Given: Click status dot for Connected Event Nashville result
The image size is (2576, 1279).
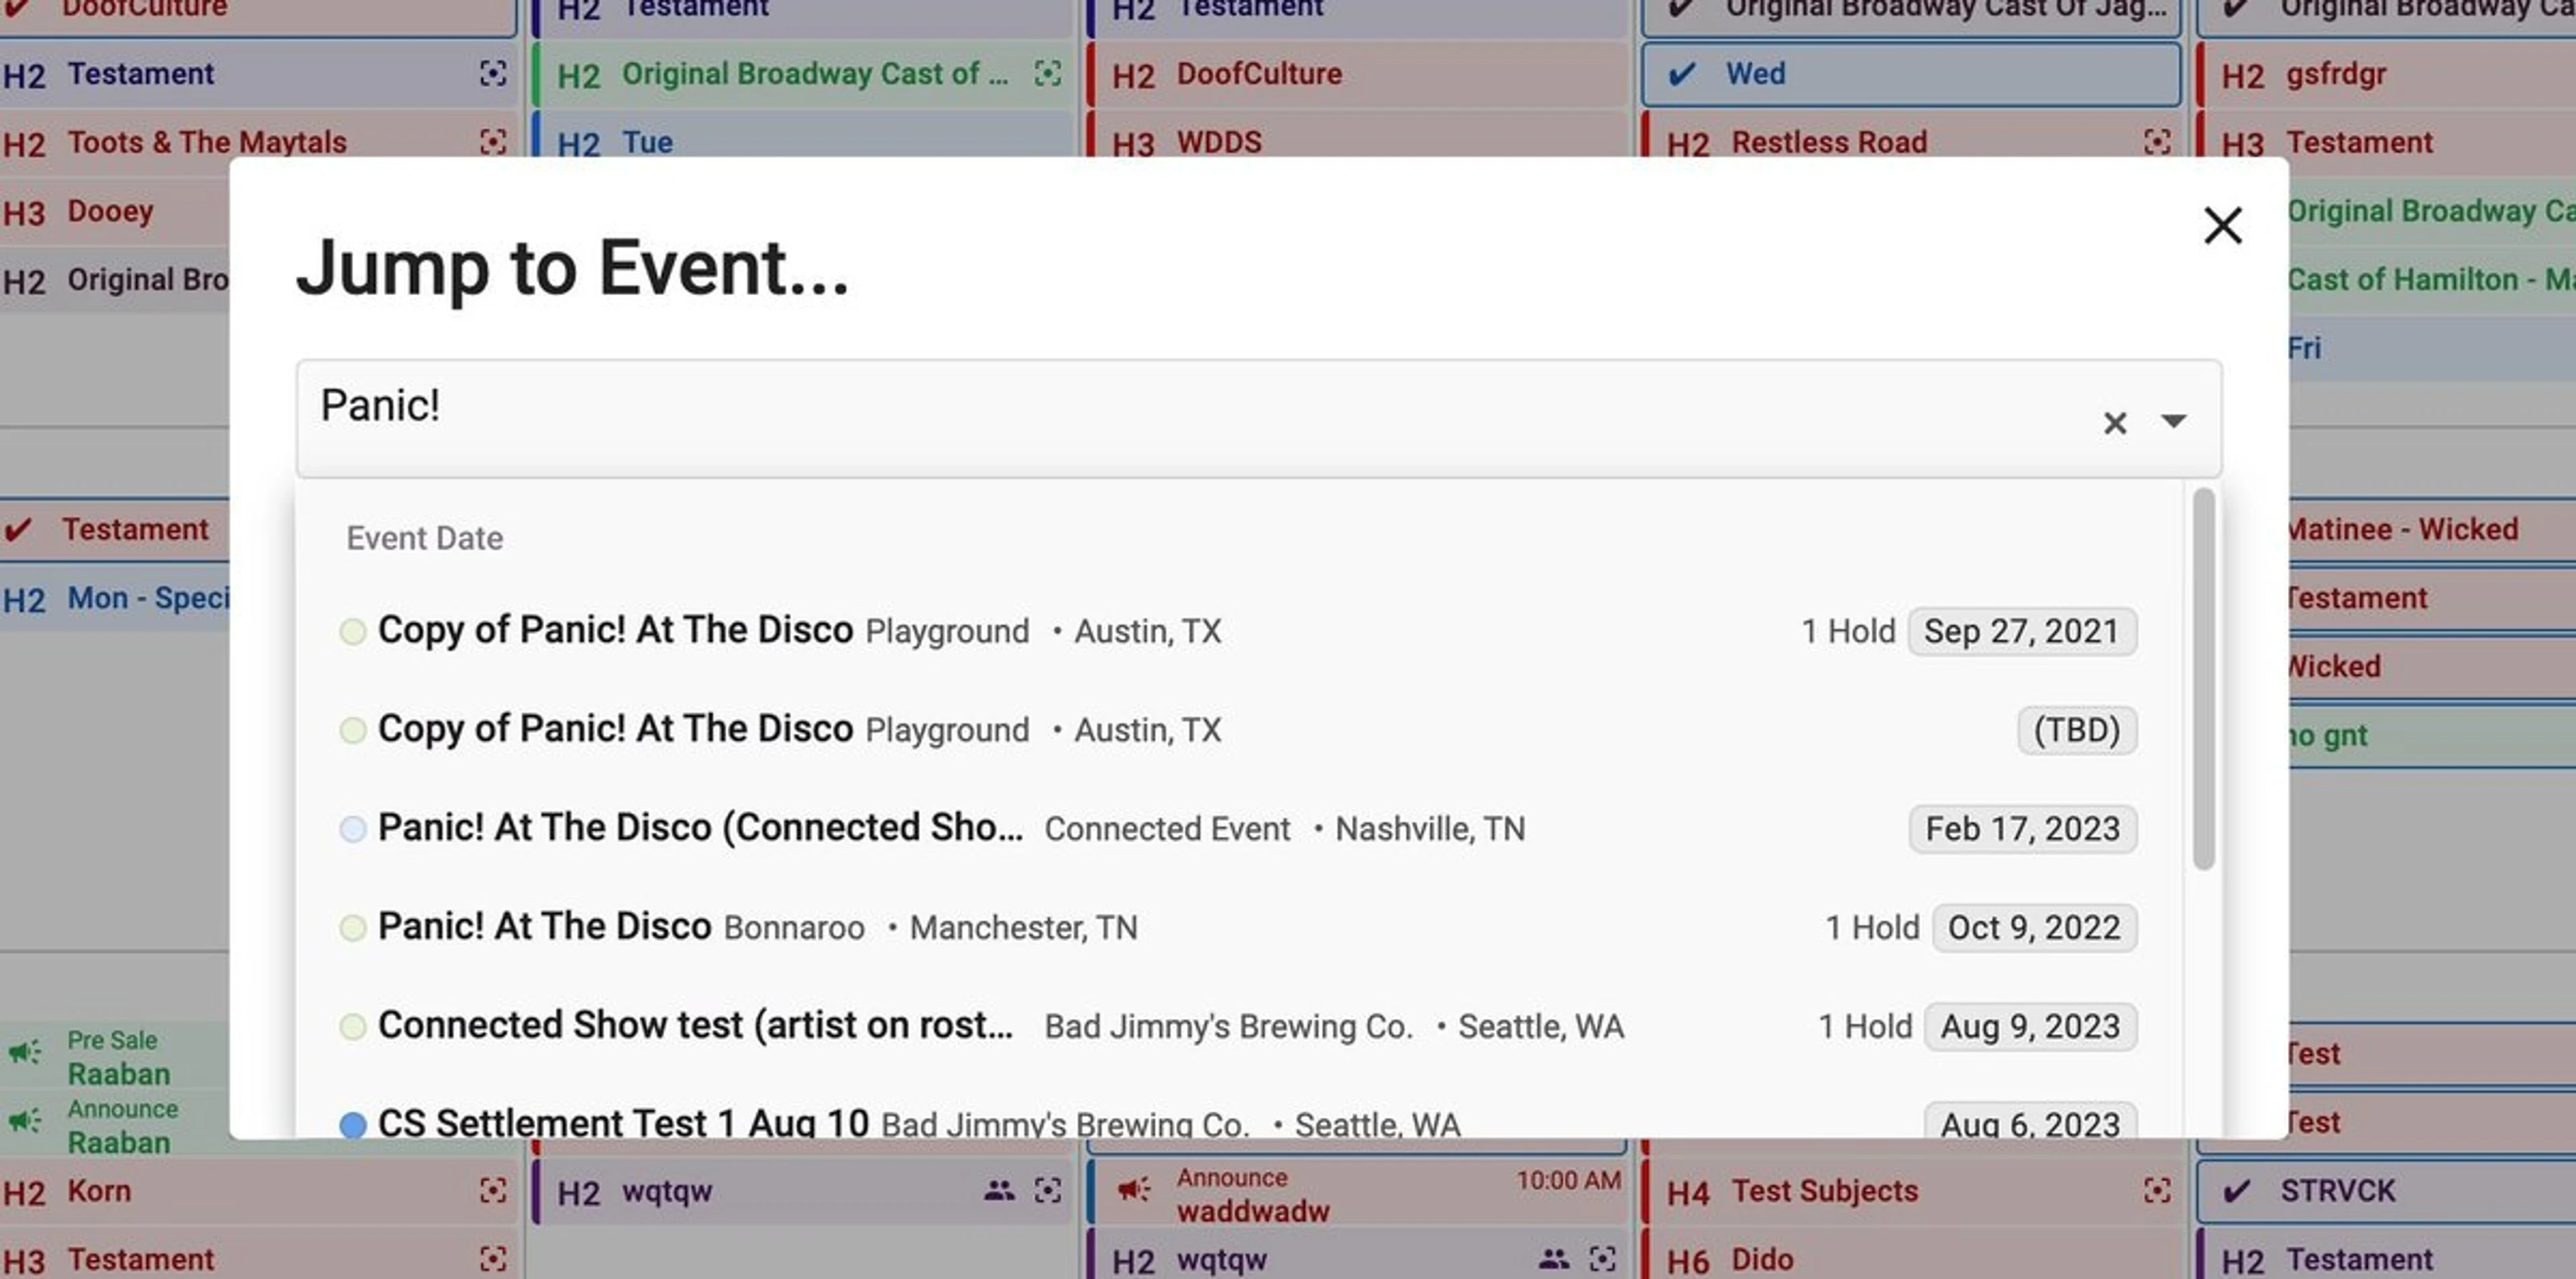Looking at the screenshot, I should [353, 829].
